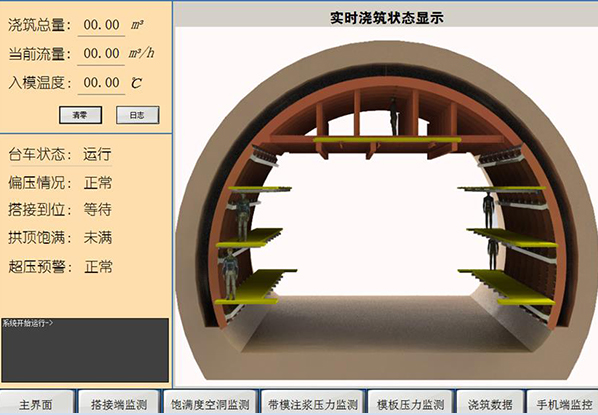The height and width of the screenshot is (415, 598).
Task: Go to 带模注浆压力监测 tab
Action: [x=312, y=403]
